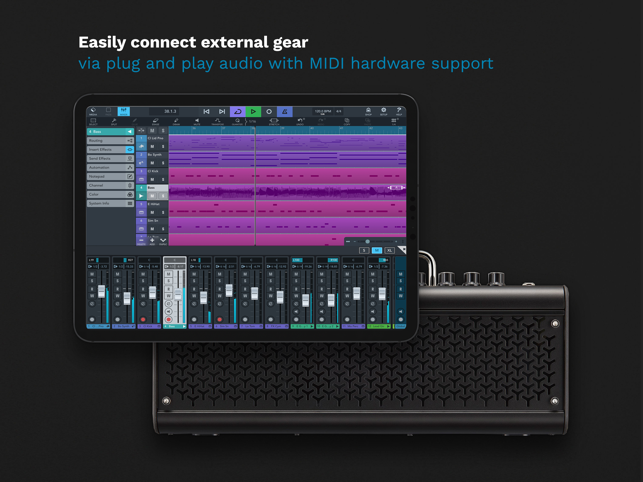Click the Undo icon

300,121
